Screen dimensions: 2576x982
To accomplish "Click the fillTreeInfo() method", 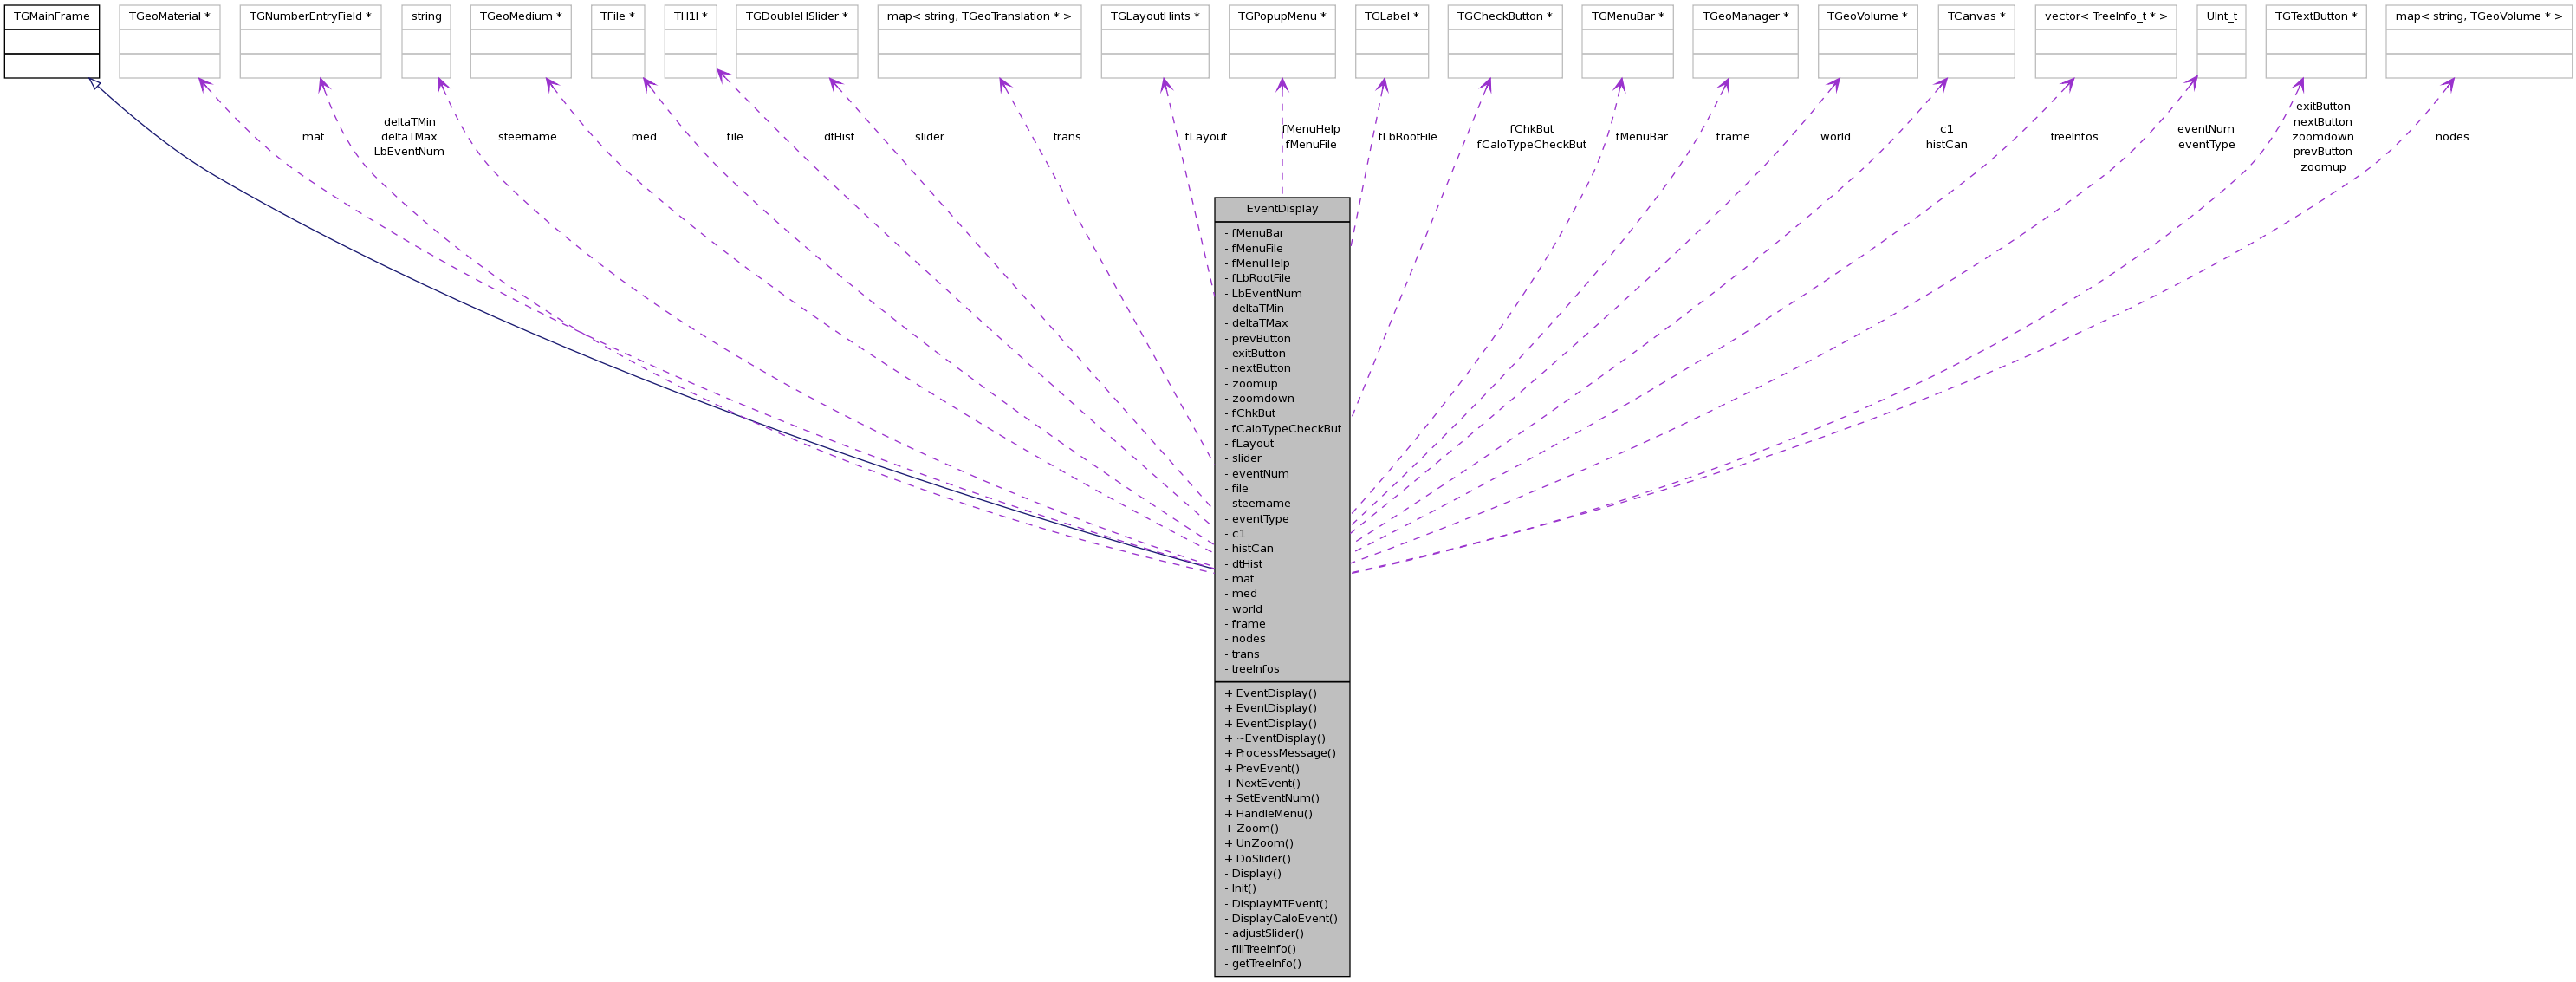I will (1260, 948).
